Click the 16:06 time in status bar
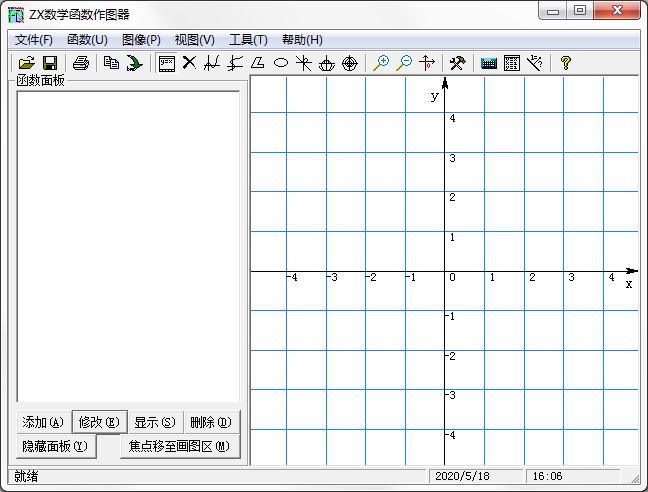648x492 pixels. click(x=547, y=476)
